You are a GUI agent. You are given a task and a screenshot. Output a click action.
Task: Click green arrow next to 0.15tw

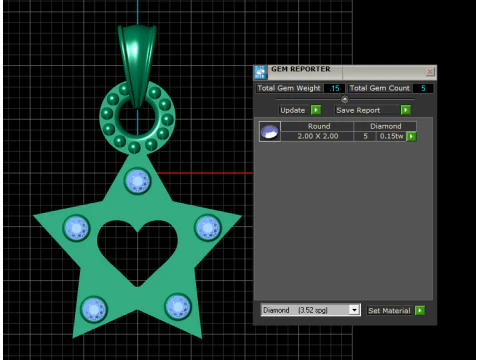pyautogui.click(x=411, y=136)
